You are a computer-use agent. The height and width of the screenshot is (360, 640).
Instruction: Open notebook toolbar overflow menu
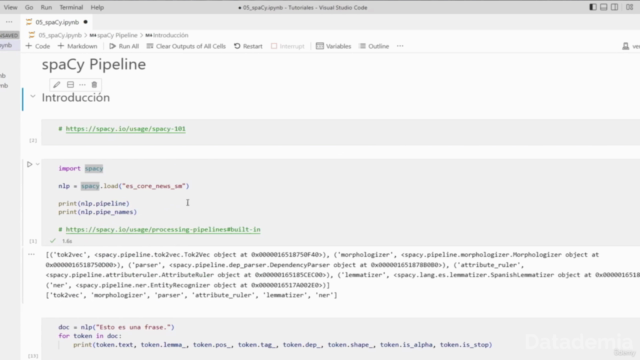tap(400, 46)
